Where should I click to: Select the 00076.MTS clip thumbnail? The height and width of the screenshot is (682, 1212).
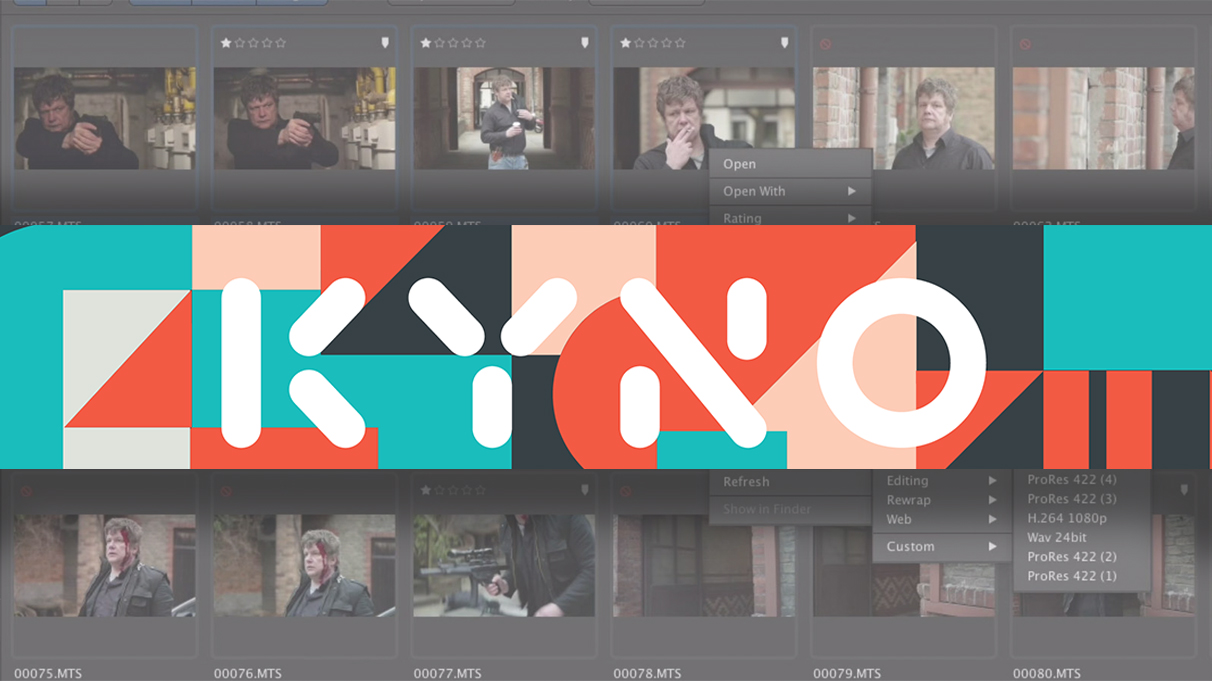(304, 566)
